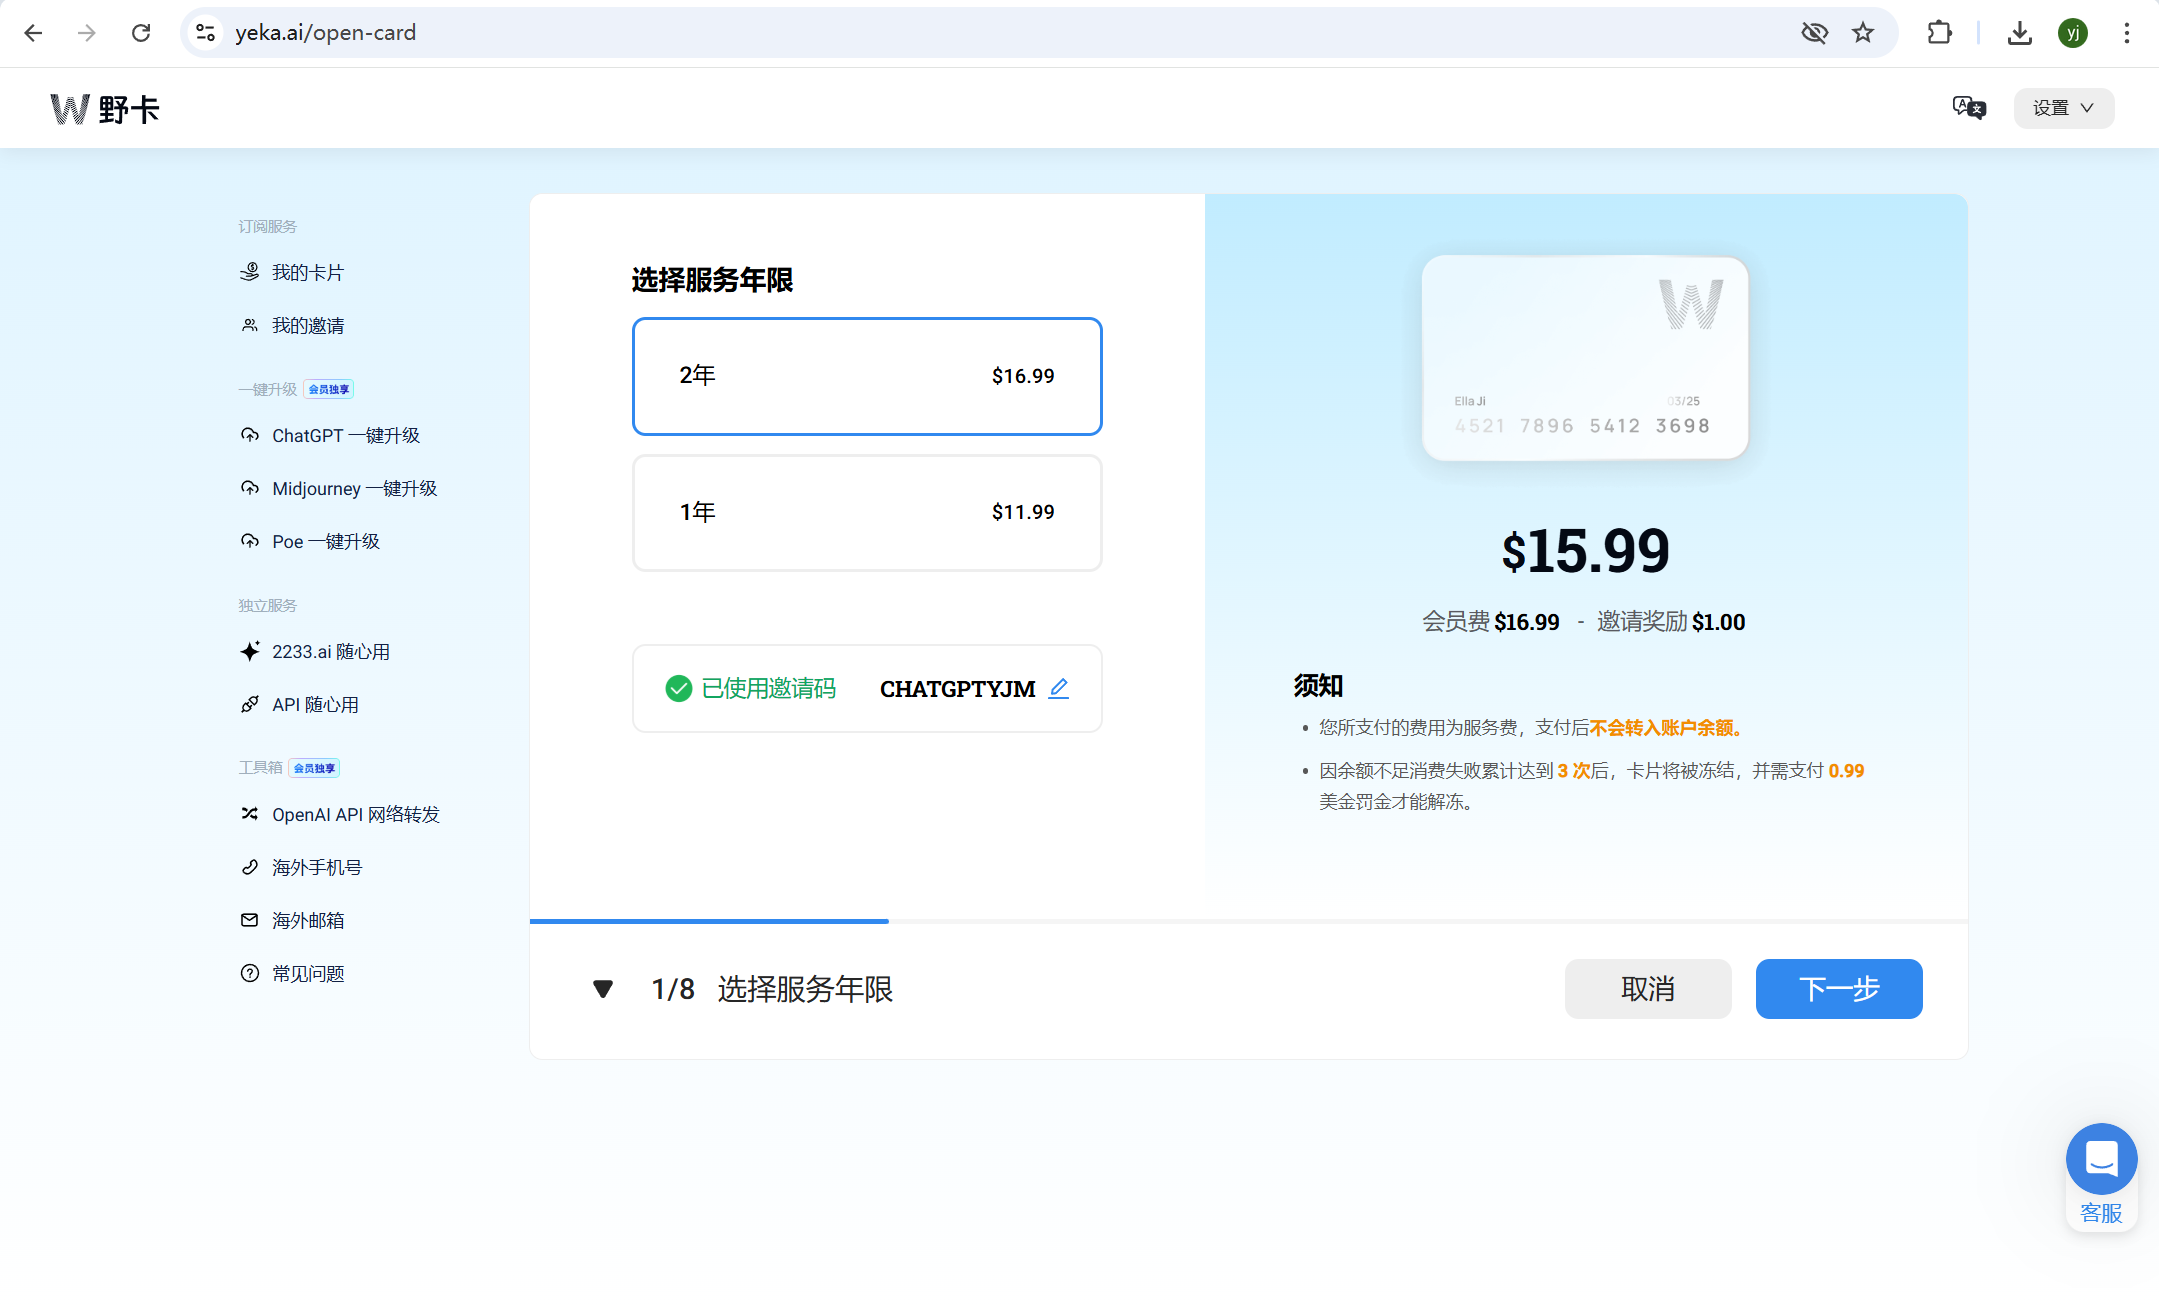
Task: Open Chrome three-dot menu
Action: coord(2126,33)
